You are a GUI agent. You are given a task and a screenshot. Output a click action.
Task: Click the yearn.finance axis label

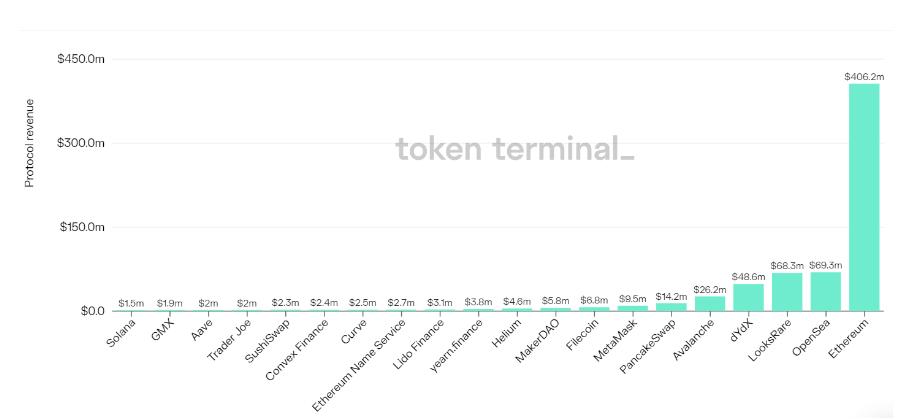point(456,345)
